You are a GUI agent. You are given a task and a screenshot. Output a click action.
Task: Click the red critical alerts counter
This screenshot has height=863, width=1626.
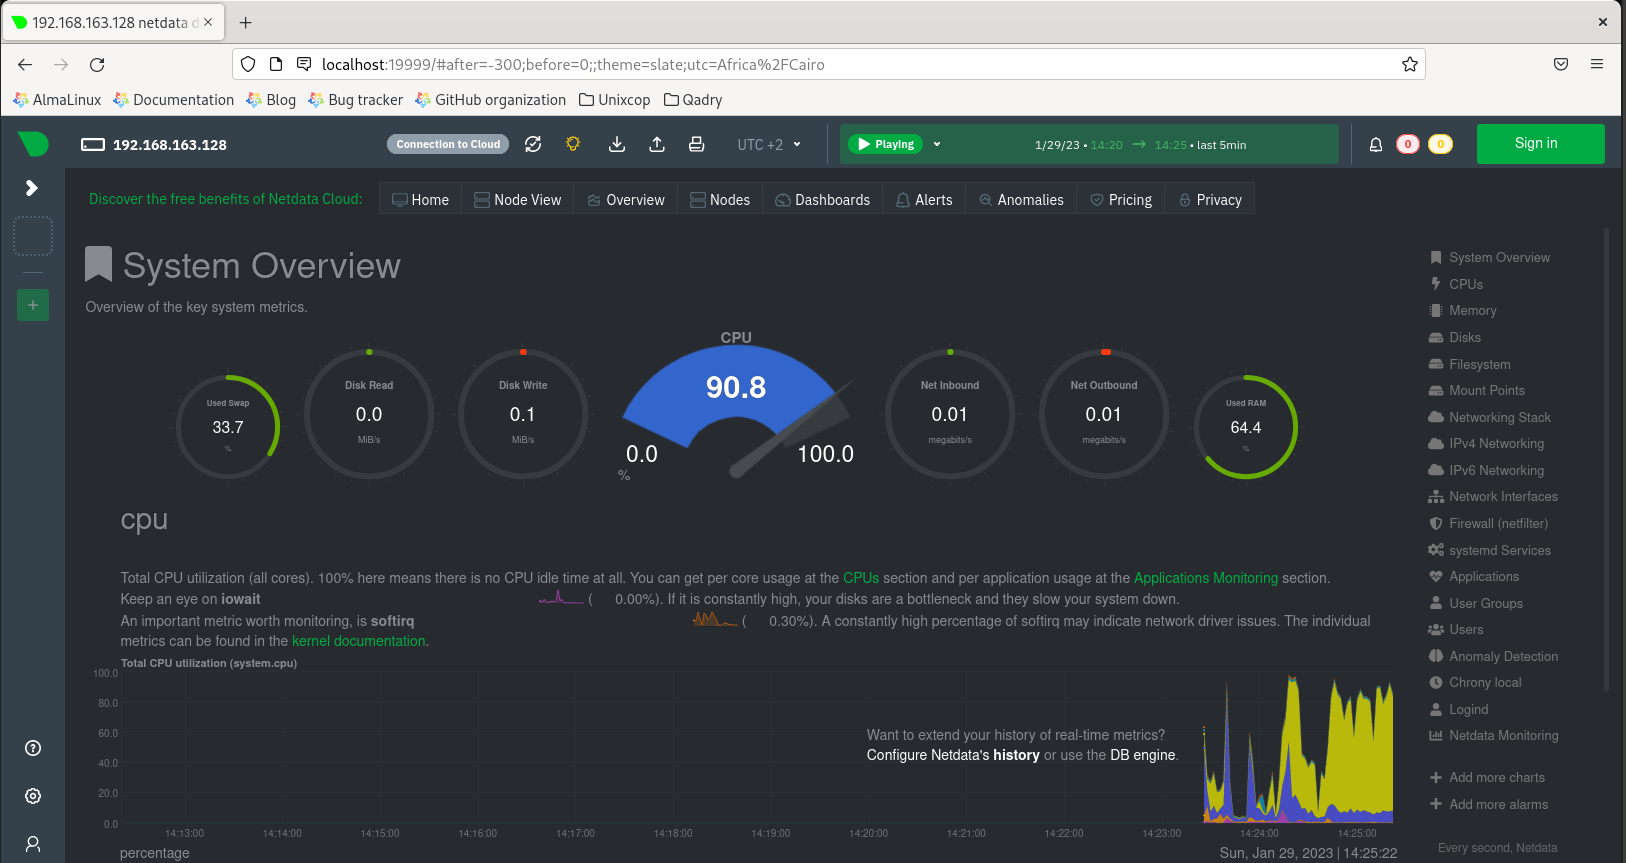tap(1408, 144)
